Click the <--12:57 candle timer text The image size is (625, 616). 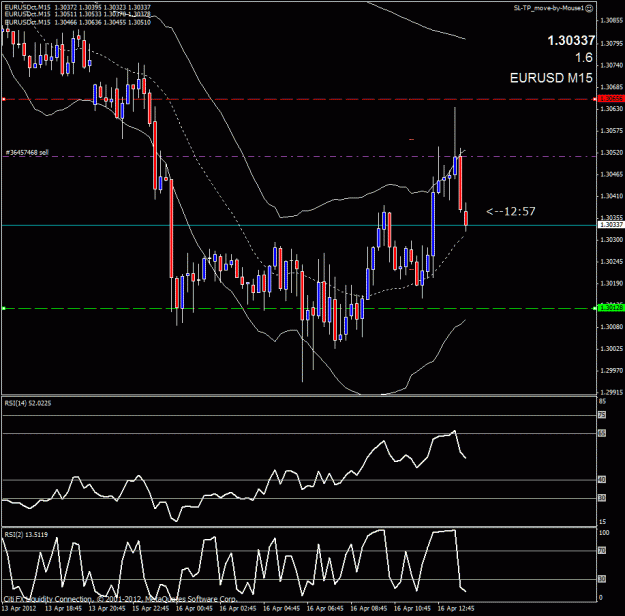click(511, 211)
